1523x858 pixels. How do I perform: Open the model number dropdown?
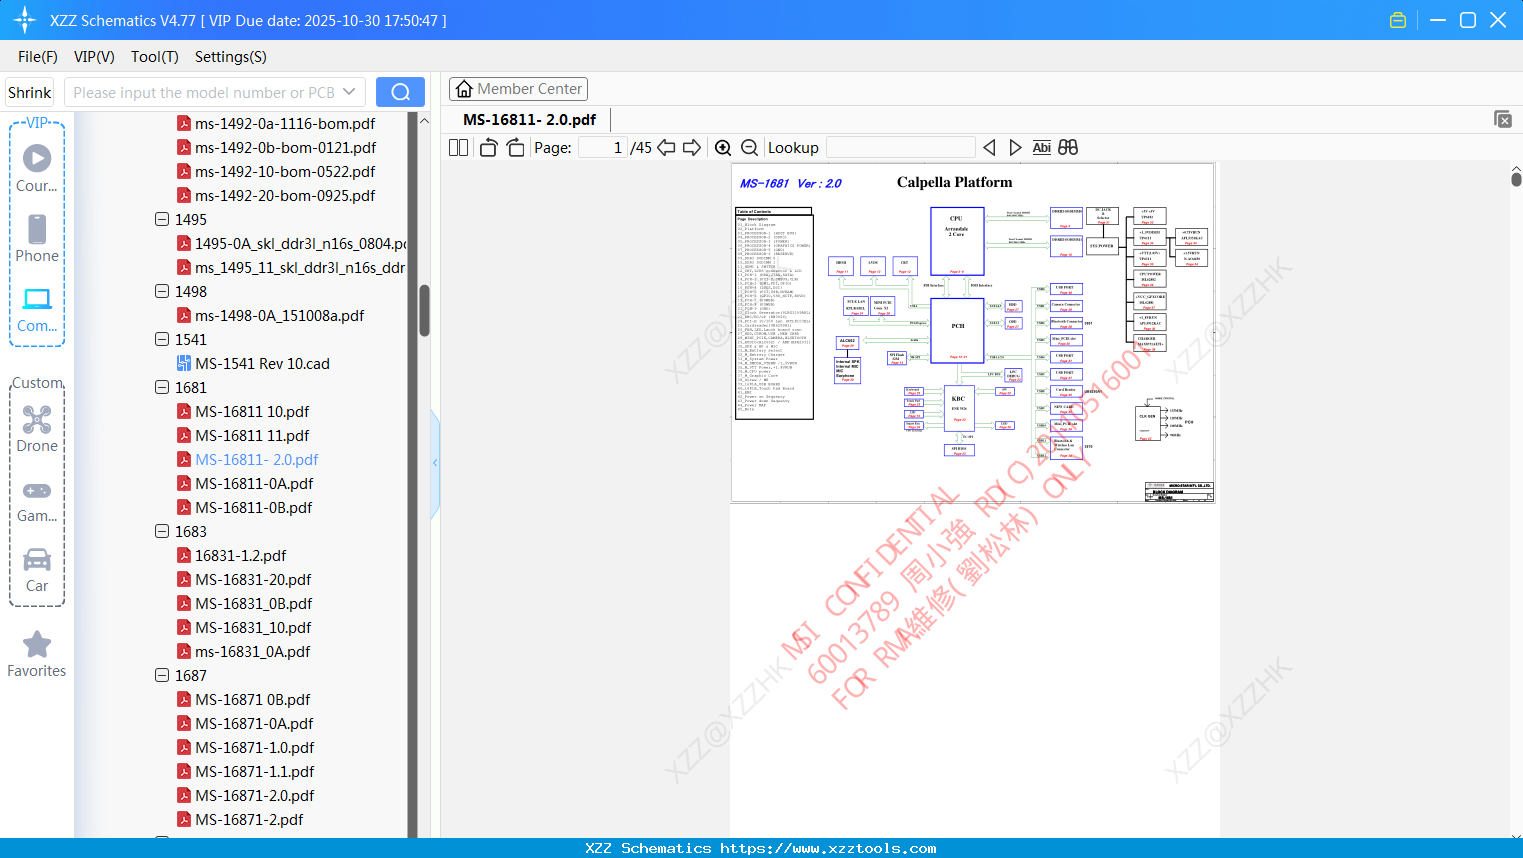tap(349, 92)
